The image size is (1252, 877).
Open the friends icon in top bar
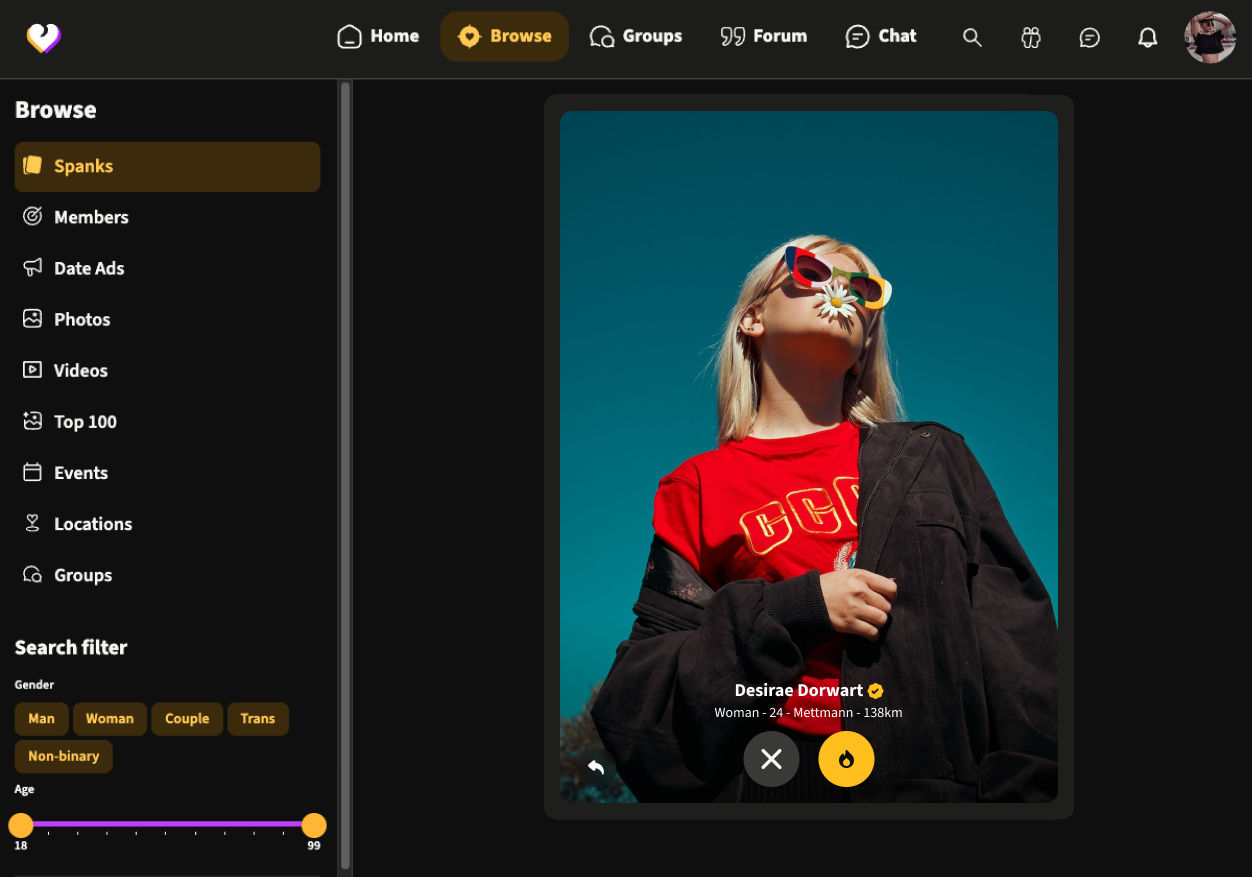click(x=1031, y=37)
